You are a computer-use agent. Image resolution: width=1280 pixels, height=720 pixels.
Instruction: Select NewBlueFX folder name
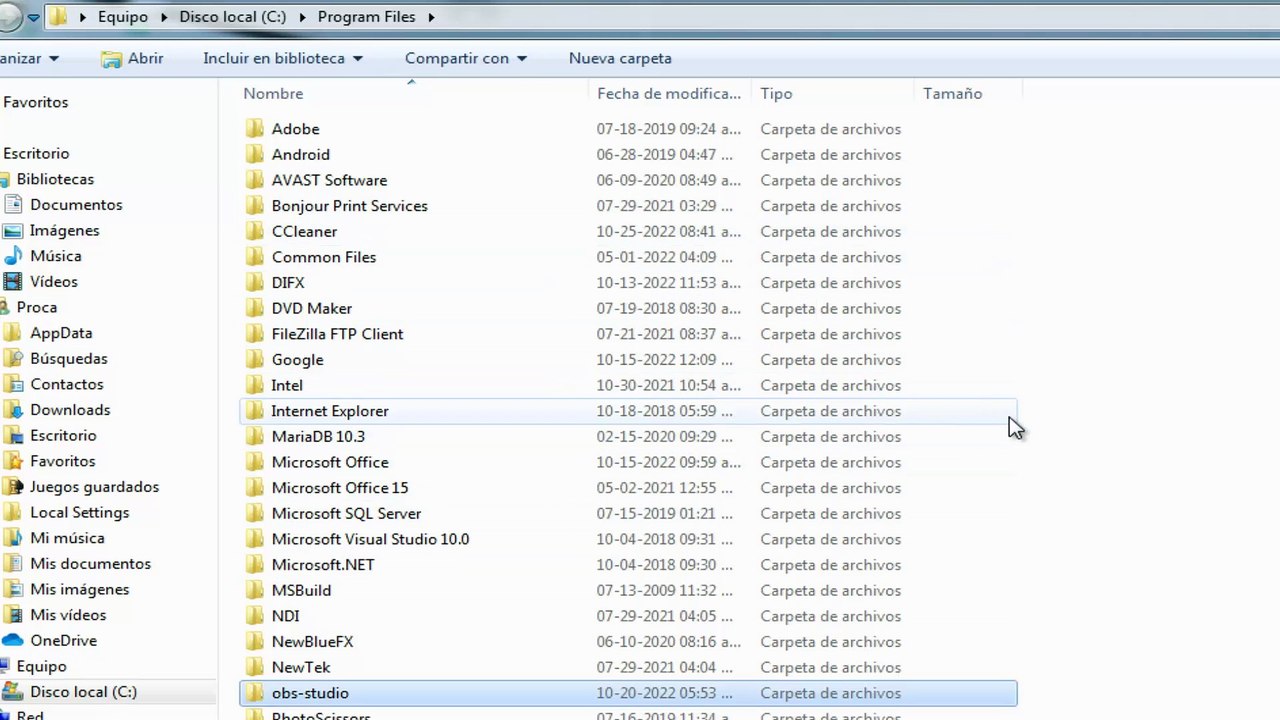312,642
